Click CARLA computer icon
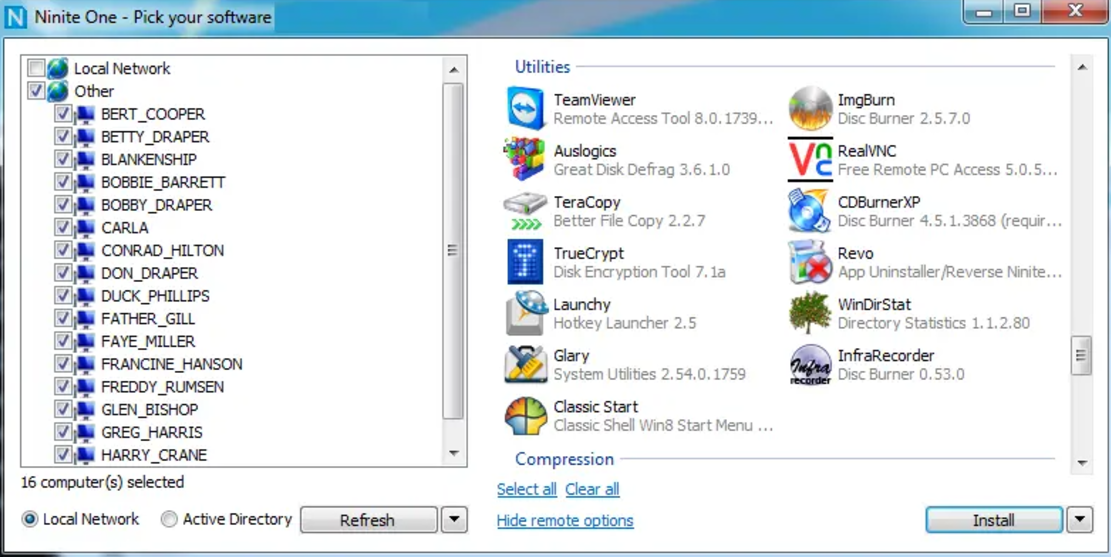 (85, 227)
